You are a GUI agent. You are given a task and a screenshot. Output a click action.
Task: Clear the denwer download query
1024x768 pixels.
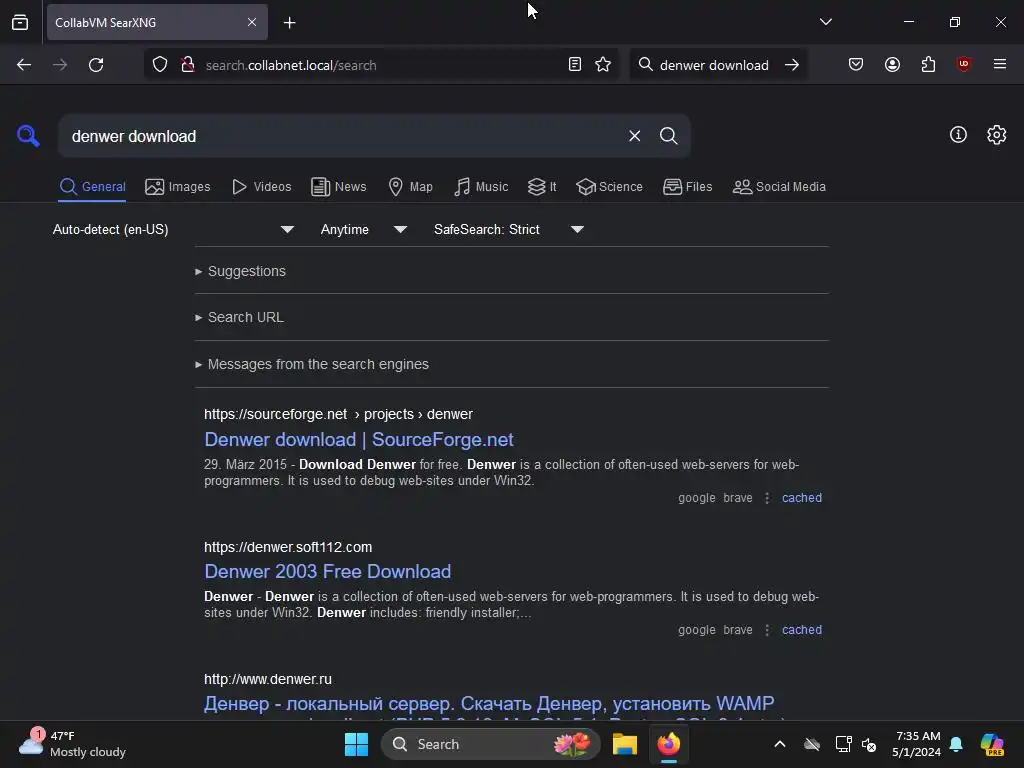pyautogui.click(x=634, y=136)
